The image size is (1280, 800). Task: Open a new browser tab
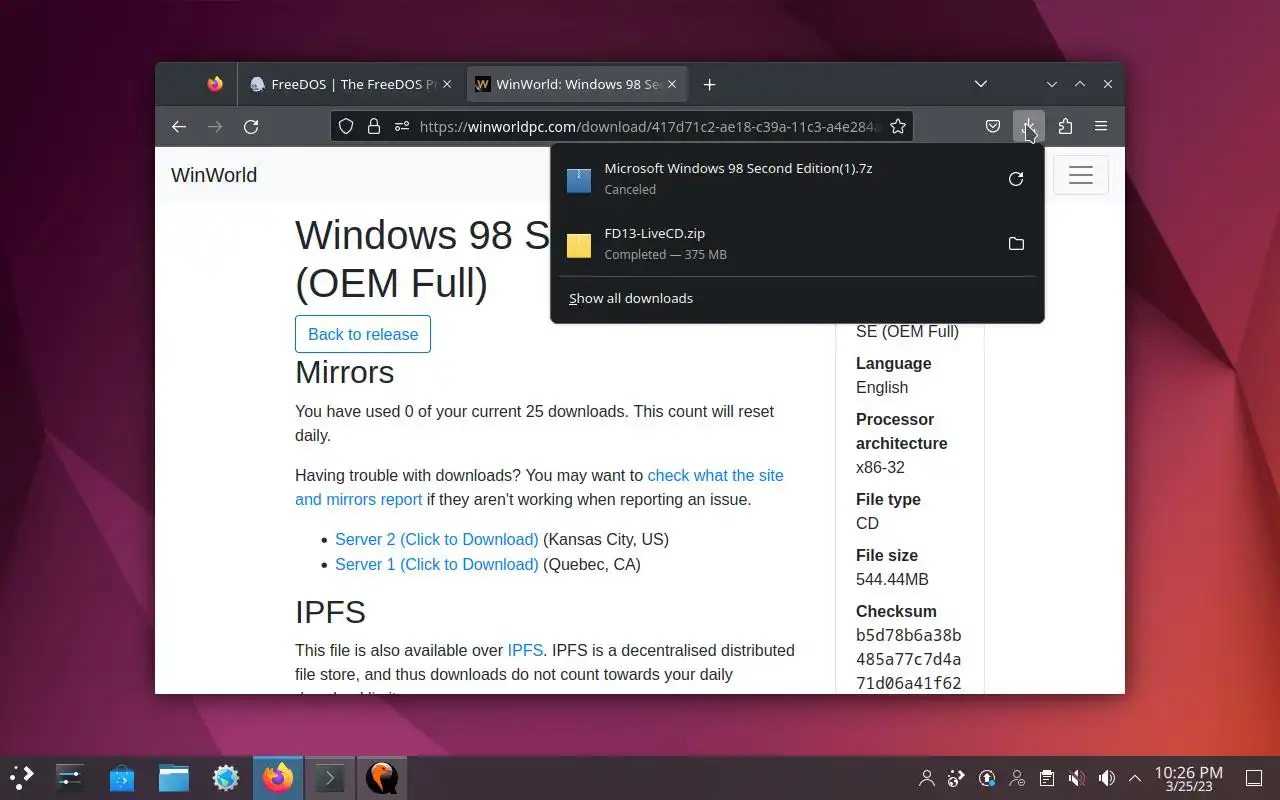click(709, 85)
